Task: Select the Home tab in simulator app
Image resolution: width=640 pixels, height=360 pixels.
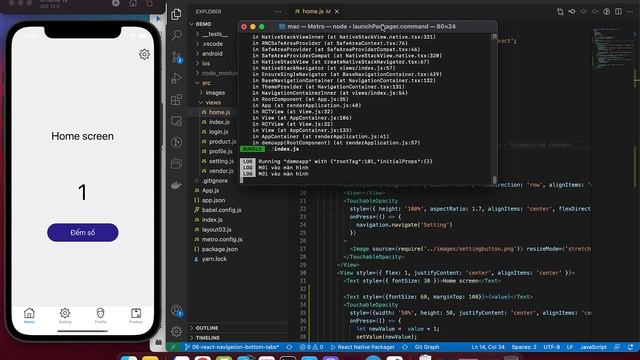Action: point(29,316)
